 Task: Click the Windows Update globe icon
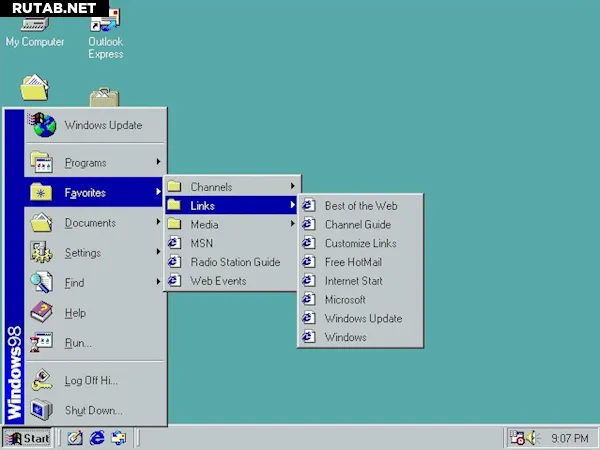click(43, 125)
